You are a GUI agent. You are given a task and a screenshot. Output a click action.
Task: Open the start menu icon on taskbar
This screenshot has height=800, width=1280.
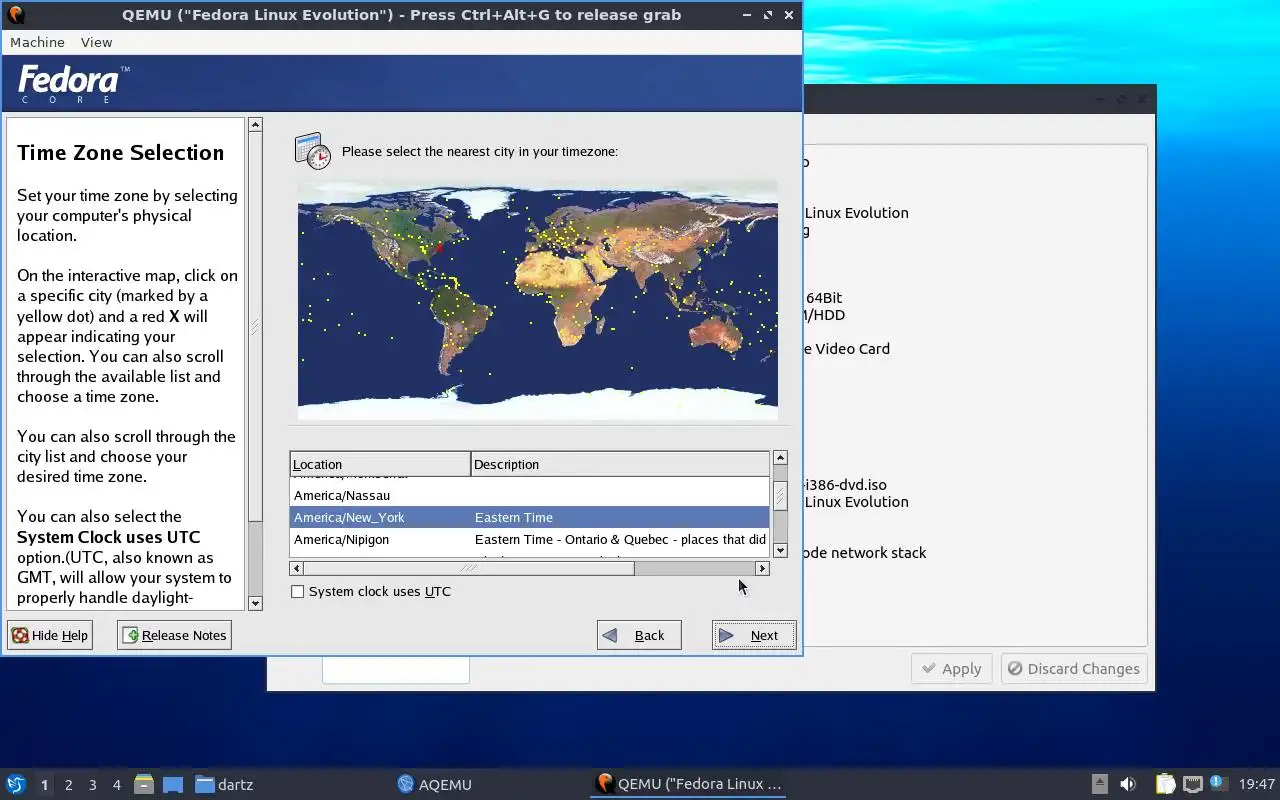click(15, 784)
